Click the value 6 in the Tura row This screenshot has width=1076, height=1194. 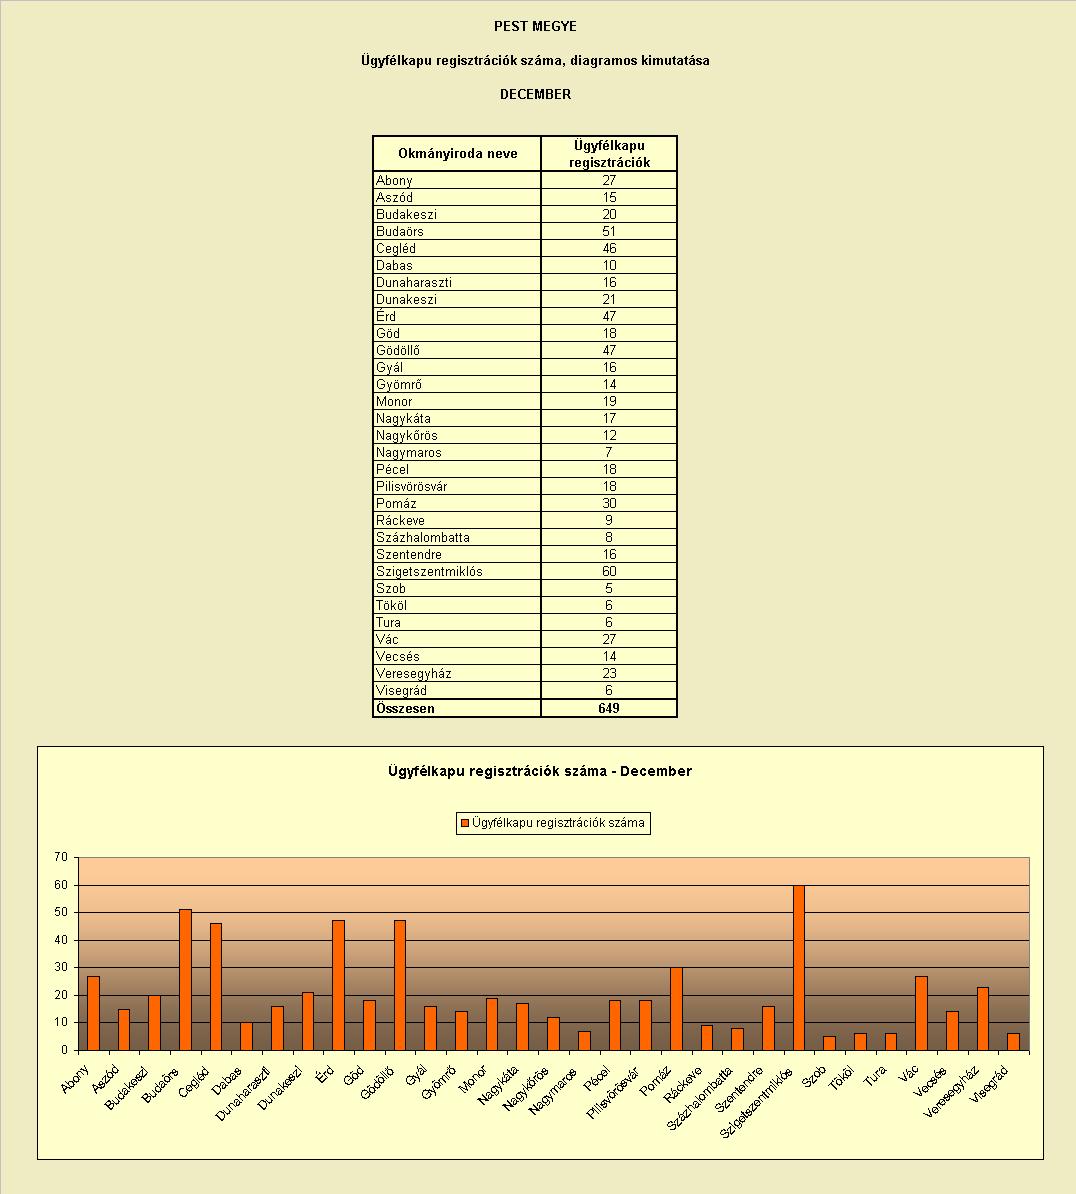[609, 623]
